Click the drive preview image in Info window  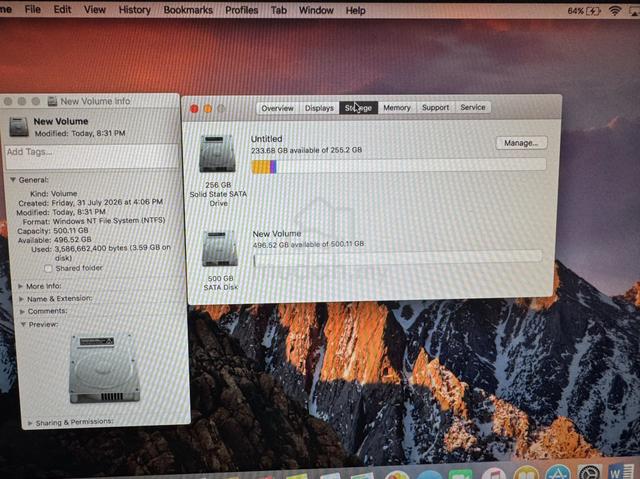point(104,369)
